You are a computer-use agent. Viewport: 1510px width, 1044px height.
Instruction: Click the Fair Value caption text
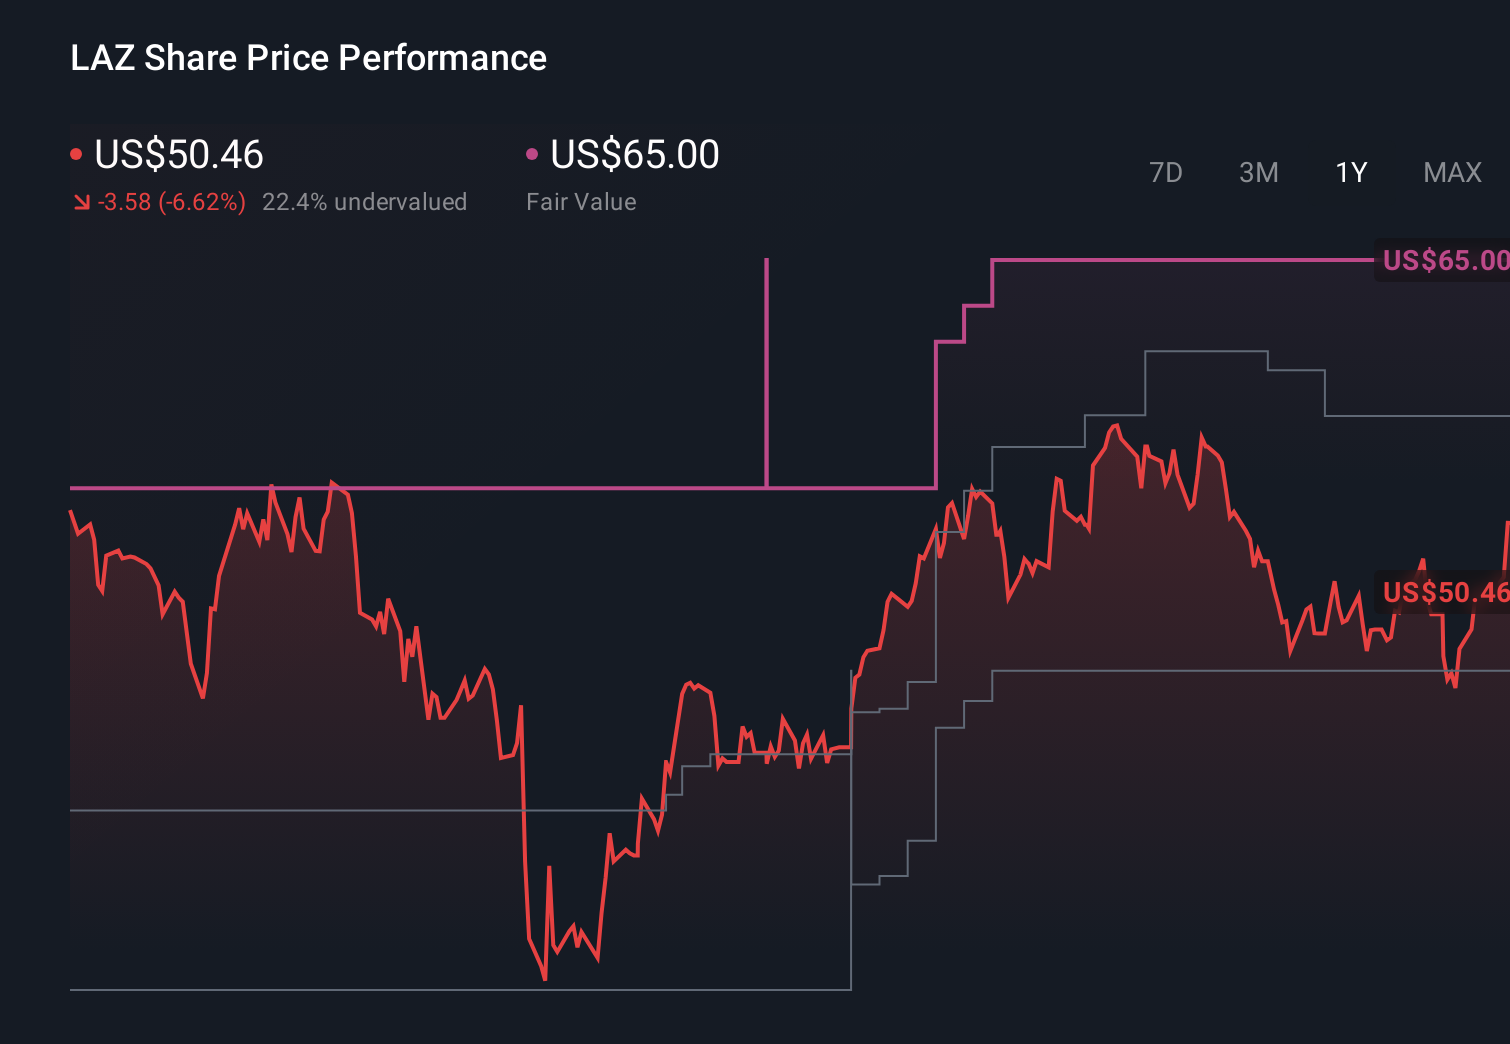[x=581, y=201]
